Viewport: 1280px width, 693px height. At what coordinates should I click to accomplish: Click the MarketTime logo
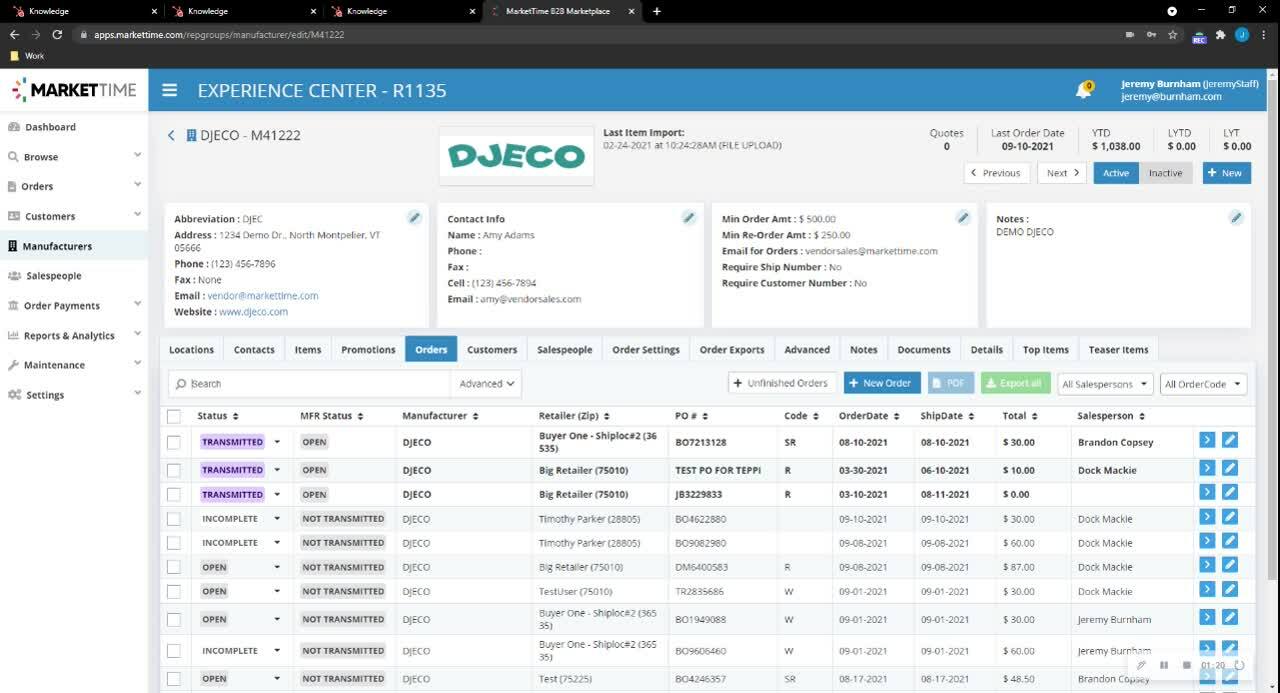point(74,90)
